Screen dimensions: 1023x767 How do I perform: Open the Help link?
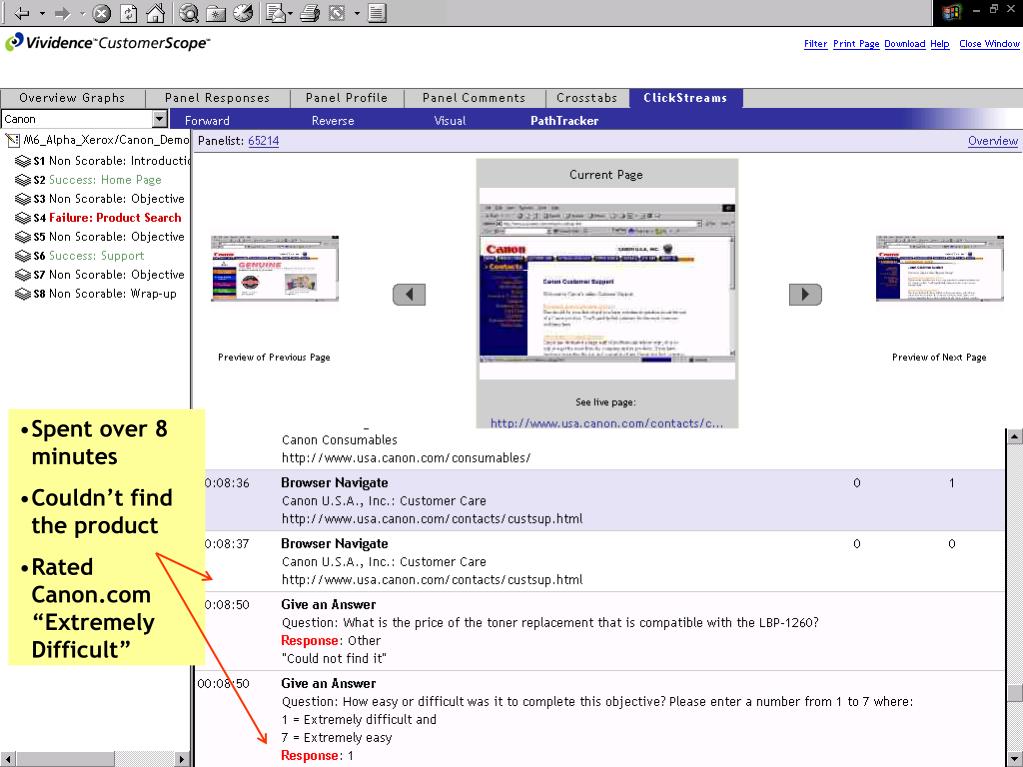pos(939,44)
